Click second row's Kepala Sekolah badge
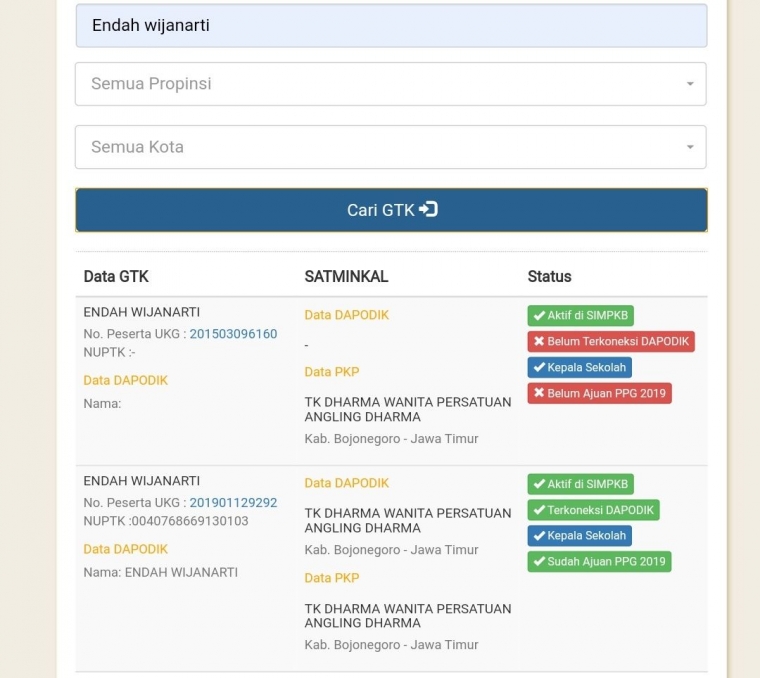760x678 pixels. tap(579, 536)
